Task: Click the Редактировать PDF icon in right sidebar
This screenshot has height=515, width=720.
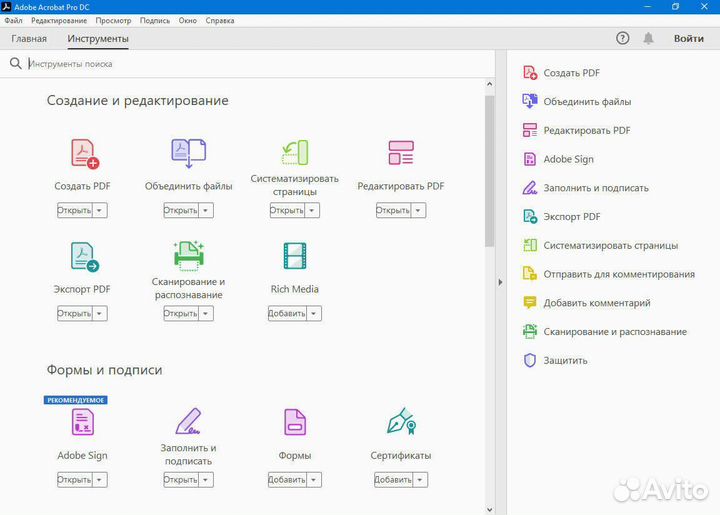Action: click(530, 130)
